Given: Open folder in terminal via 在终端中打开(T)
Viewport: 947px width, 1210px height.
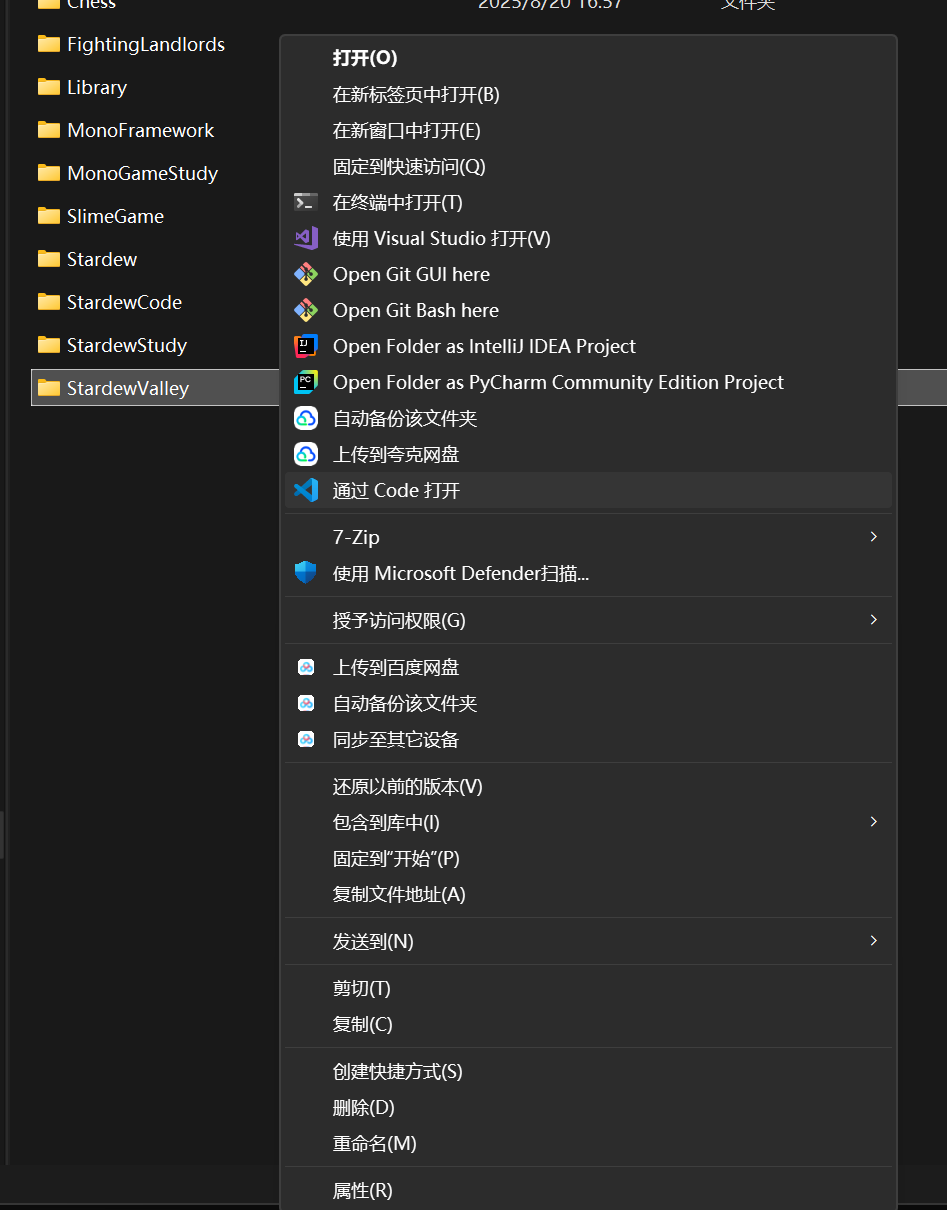Looking at the screenshot, I should (588, 202).
